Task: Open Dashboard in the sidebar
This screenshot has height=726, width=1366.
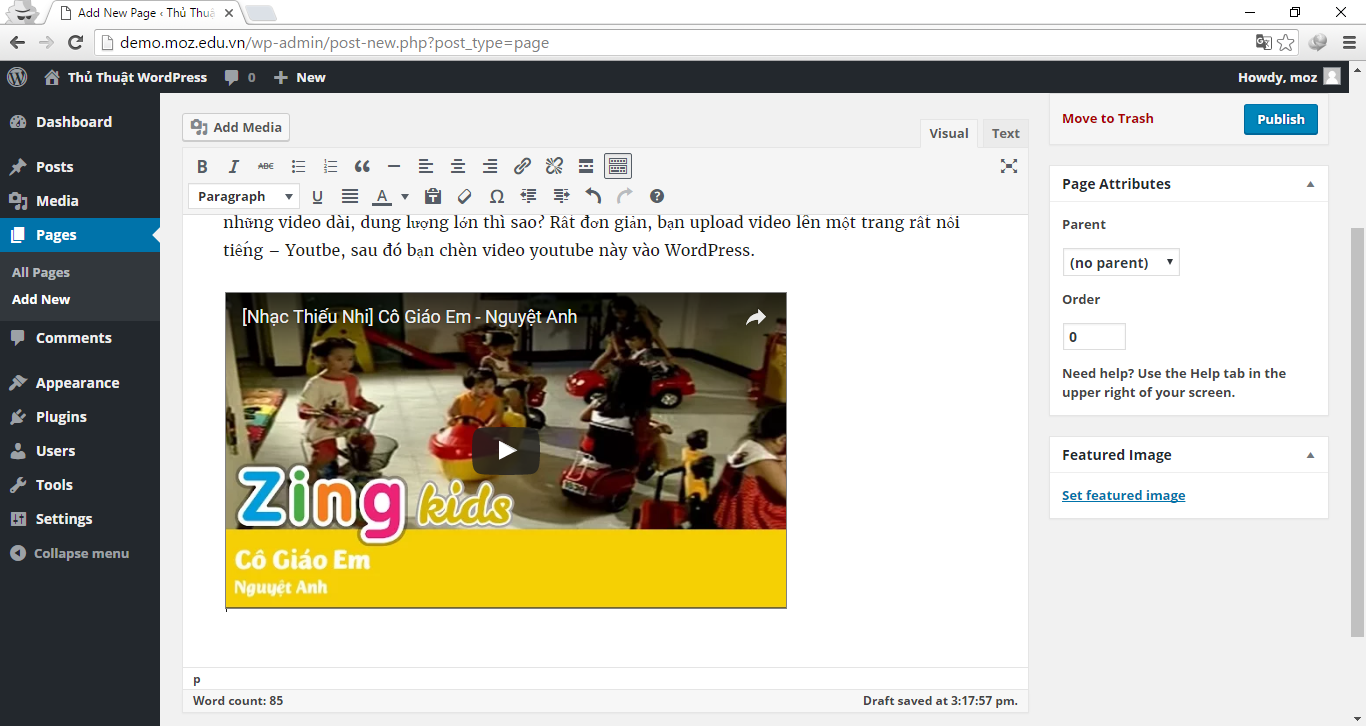Action: point(80,122)
